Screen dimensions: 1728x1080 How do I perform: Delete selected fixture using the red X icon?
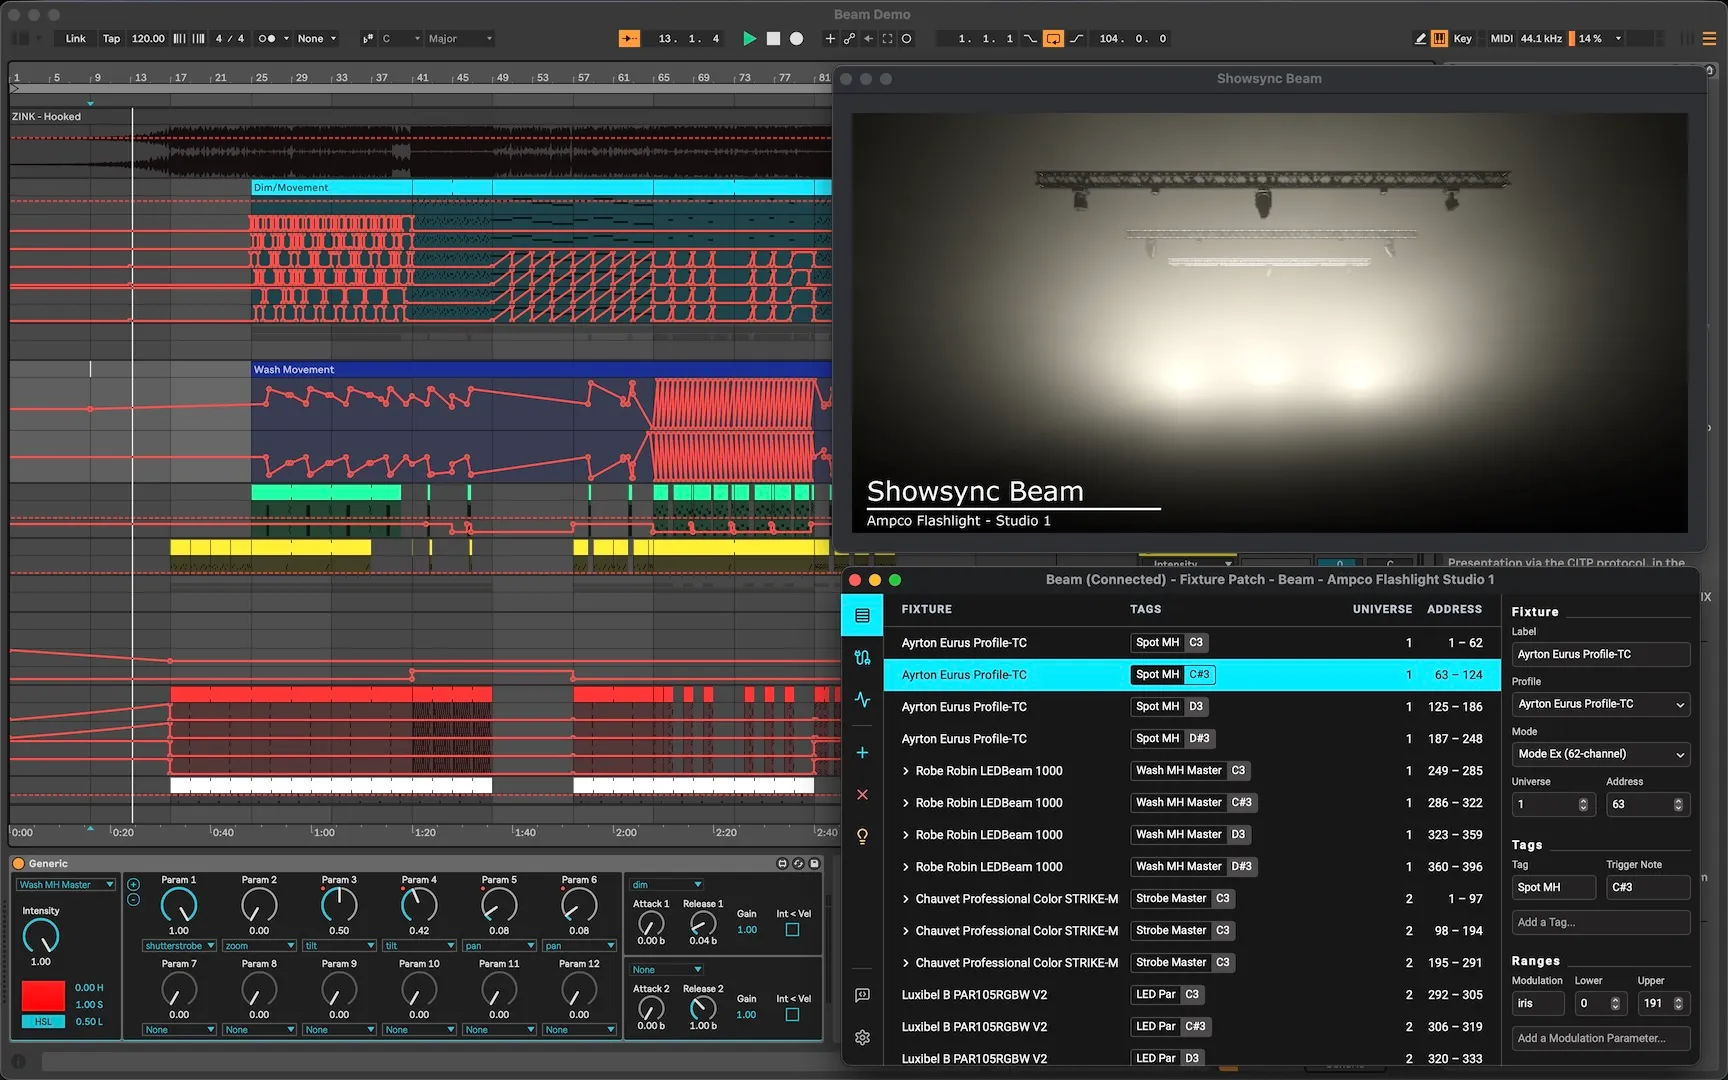point(862,794)
